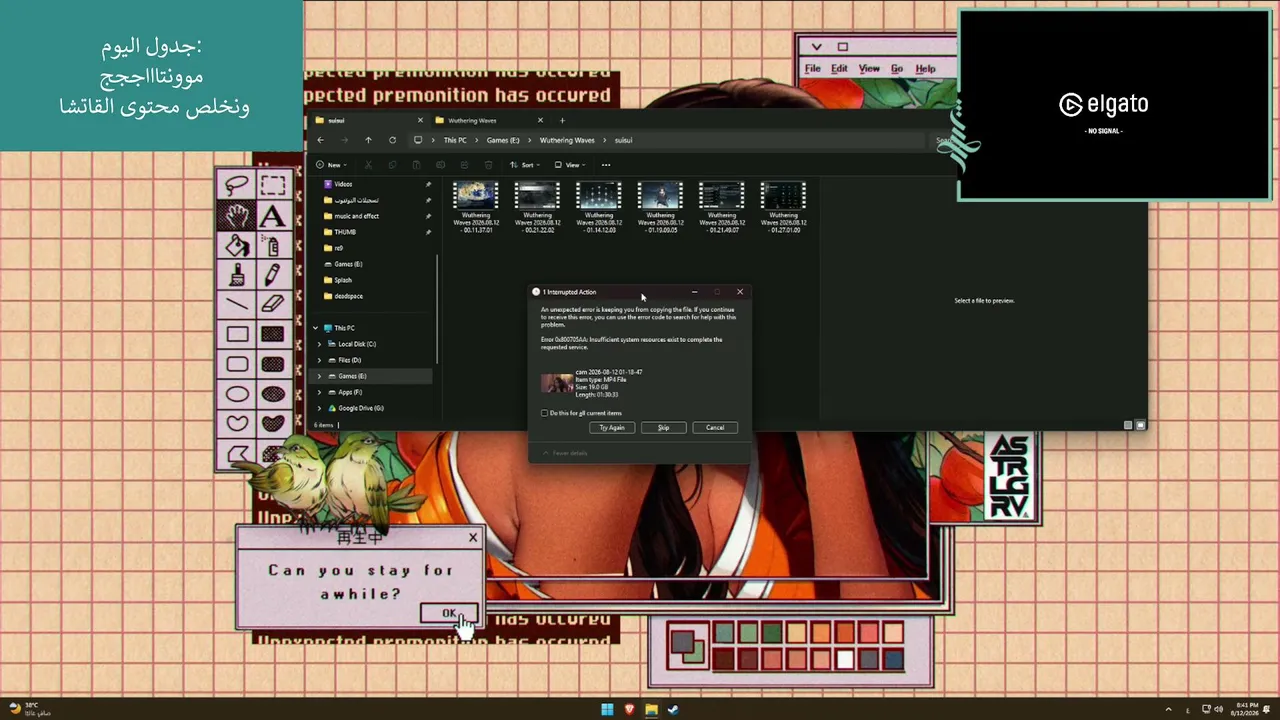Click the Paste icon in toolbar
Viewport: 1280px width, 720px height.
click(416, 165)
